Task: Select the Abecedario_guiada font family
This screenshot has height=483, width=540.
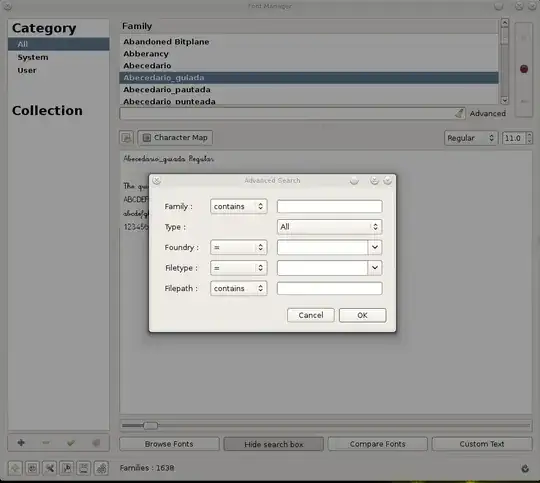Action: coord(309,78)
